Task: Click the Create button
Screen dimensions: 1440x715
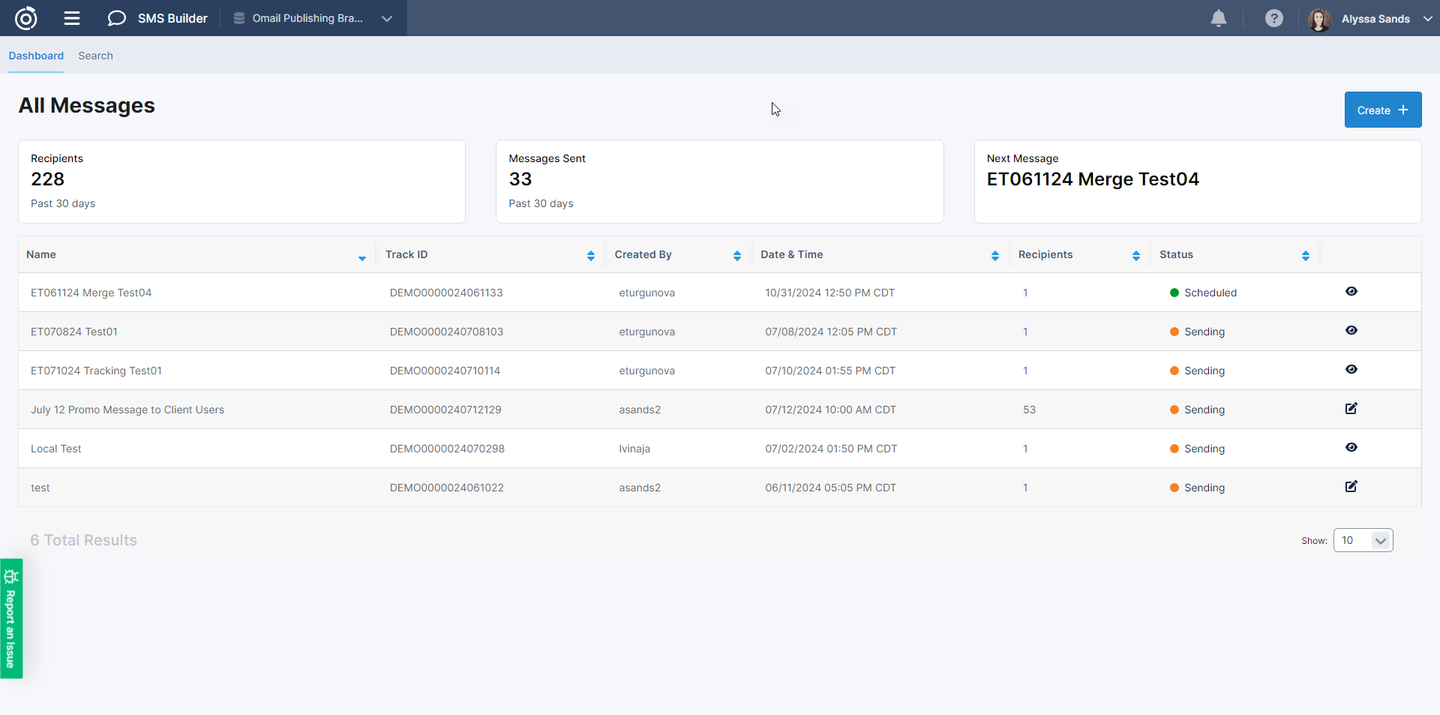Action: (x=1382, y=110)
